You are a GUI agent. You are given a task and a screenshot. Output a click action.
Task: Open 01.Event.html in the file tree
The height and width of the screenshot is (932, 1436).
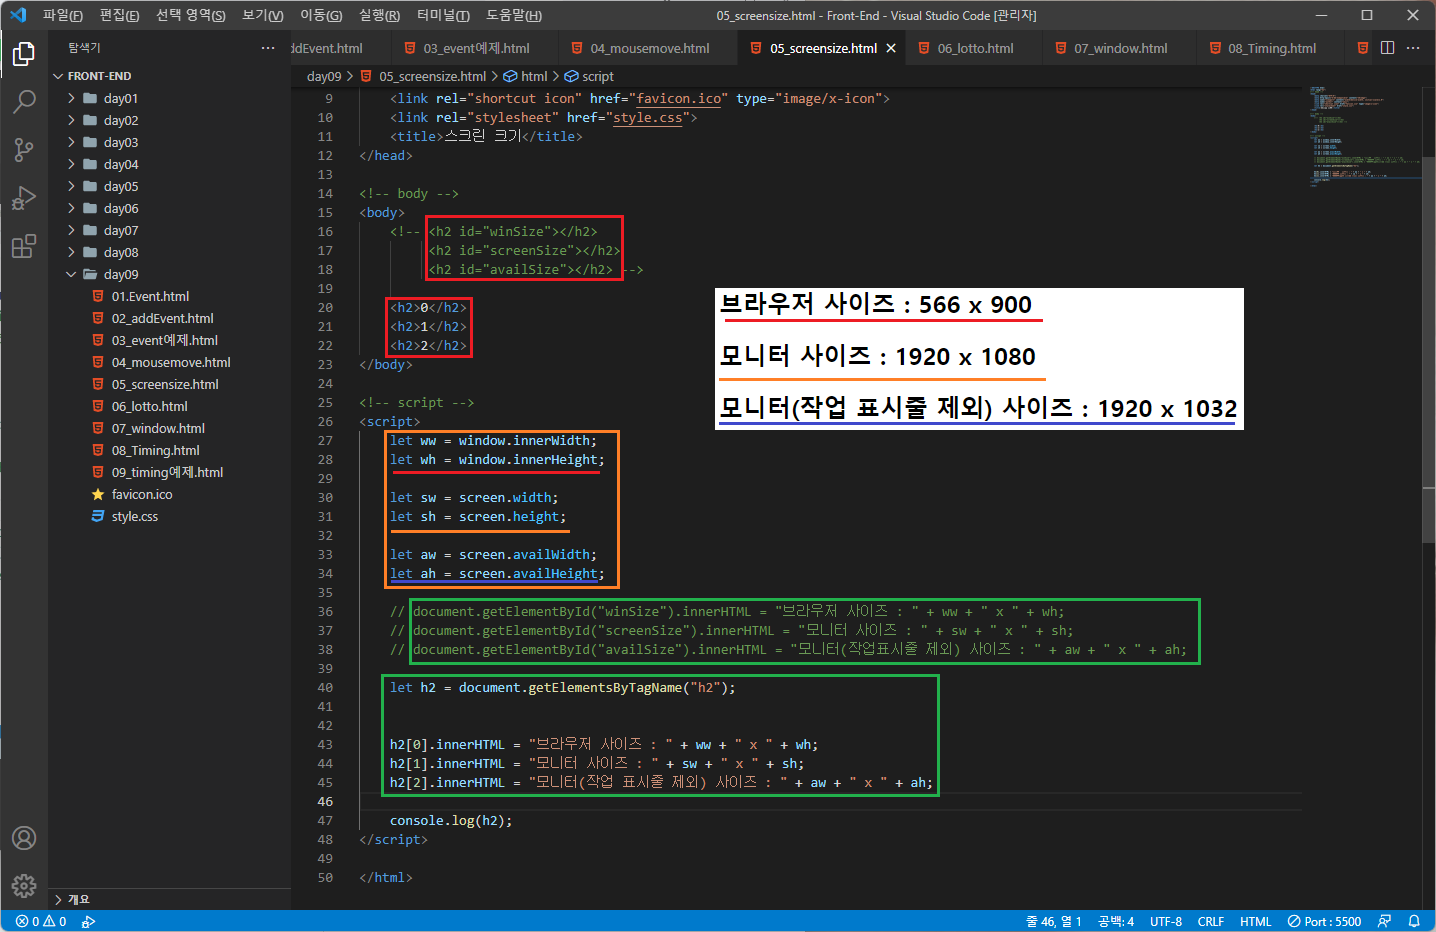point(150,296)
